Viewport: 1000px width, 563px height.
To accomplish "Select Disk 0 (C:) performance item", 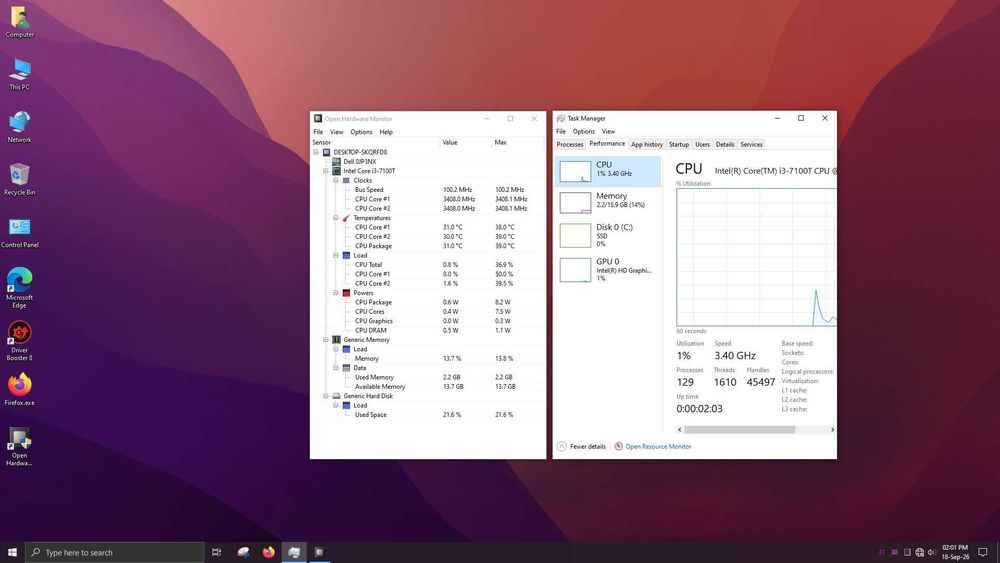I will tap(607, 235).
